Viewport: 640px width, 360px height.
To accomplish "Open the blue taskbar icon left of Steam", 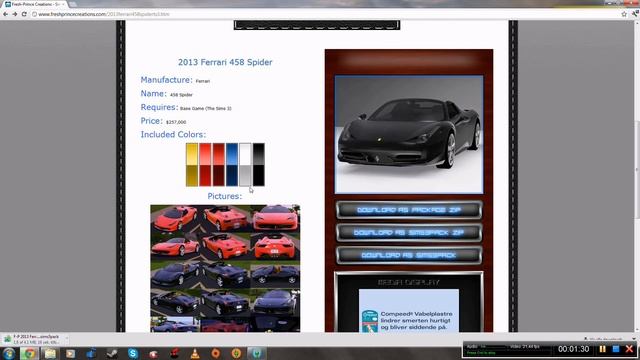I will pyautogui.click(x=91, y=353).
